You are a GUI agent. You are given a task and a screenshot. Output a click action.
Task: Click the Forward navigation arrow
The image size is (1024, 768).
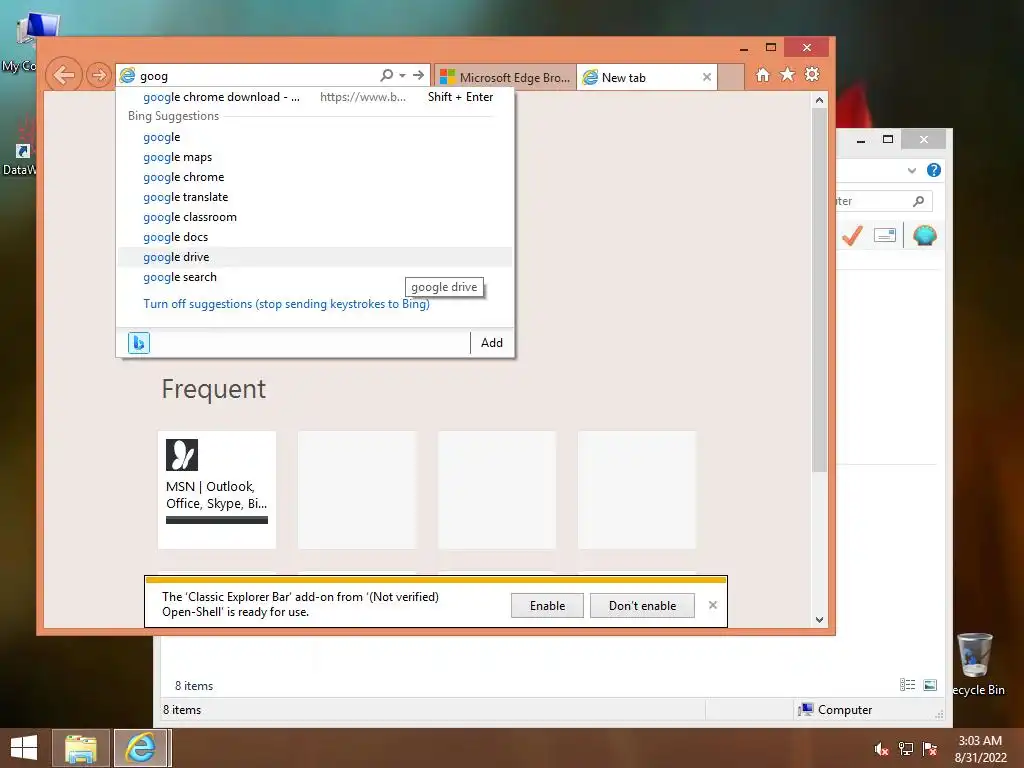(99, 76)
